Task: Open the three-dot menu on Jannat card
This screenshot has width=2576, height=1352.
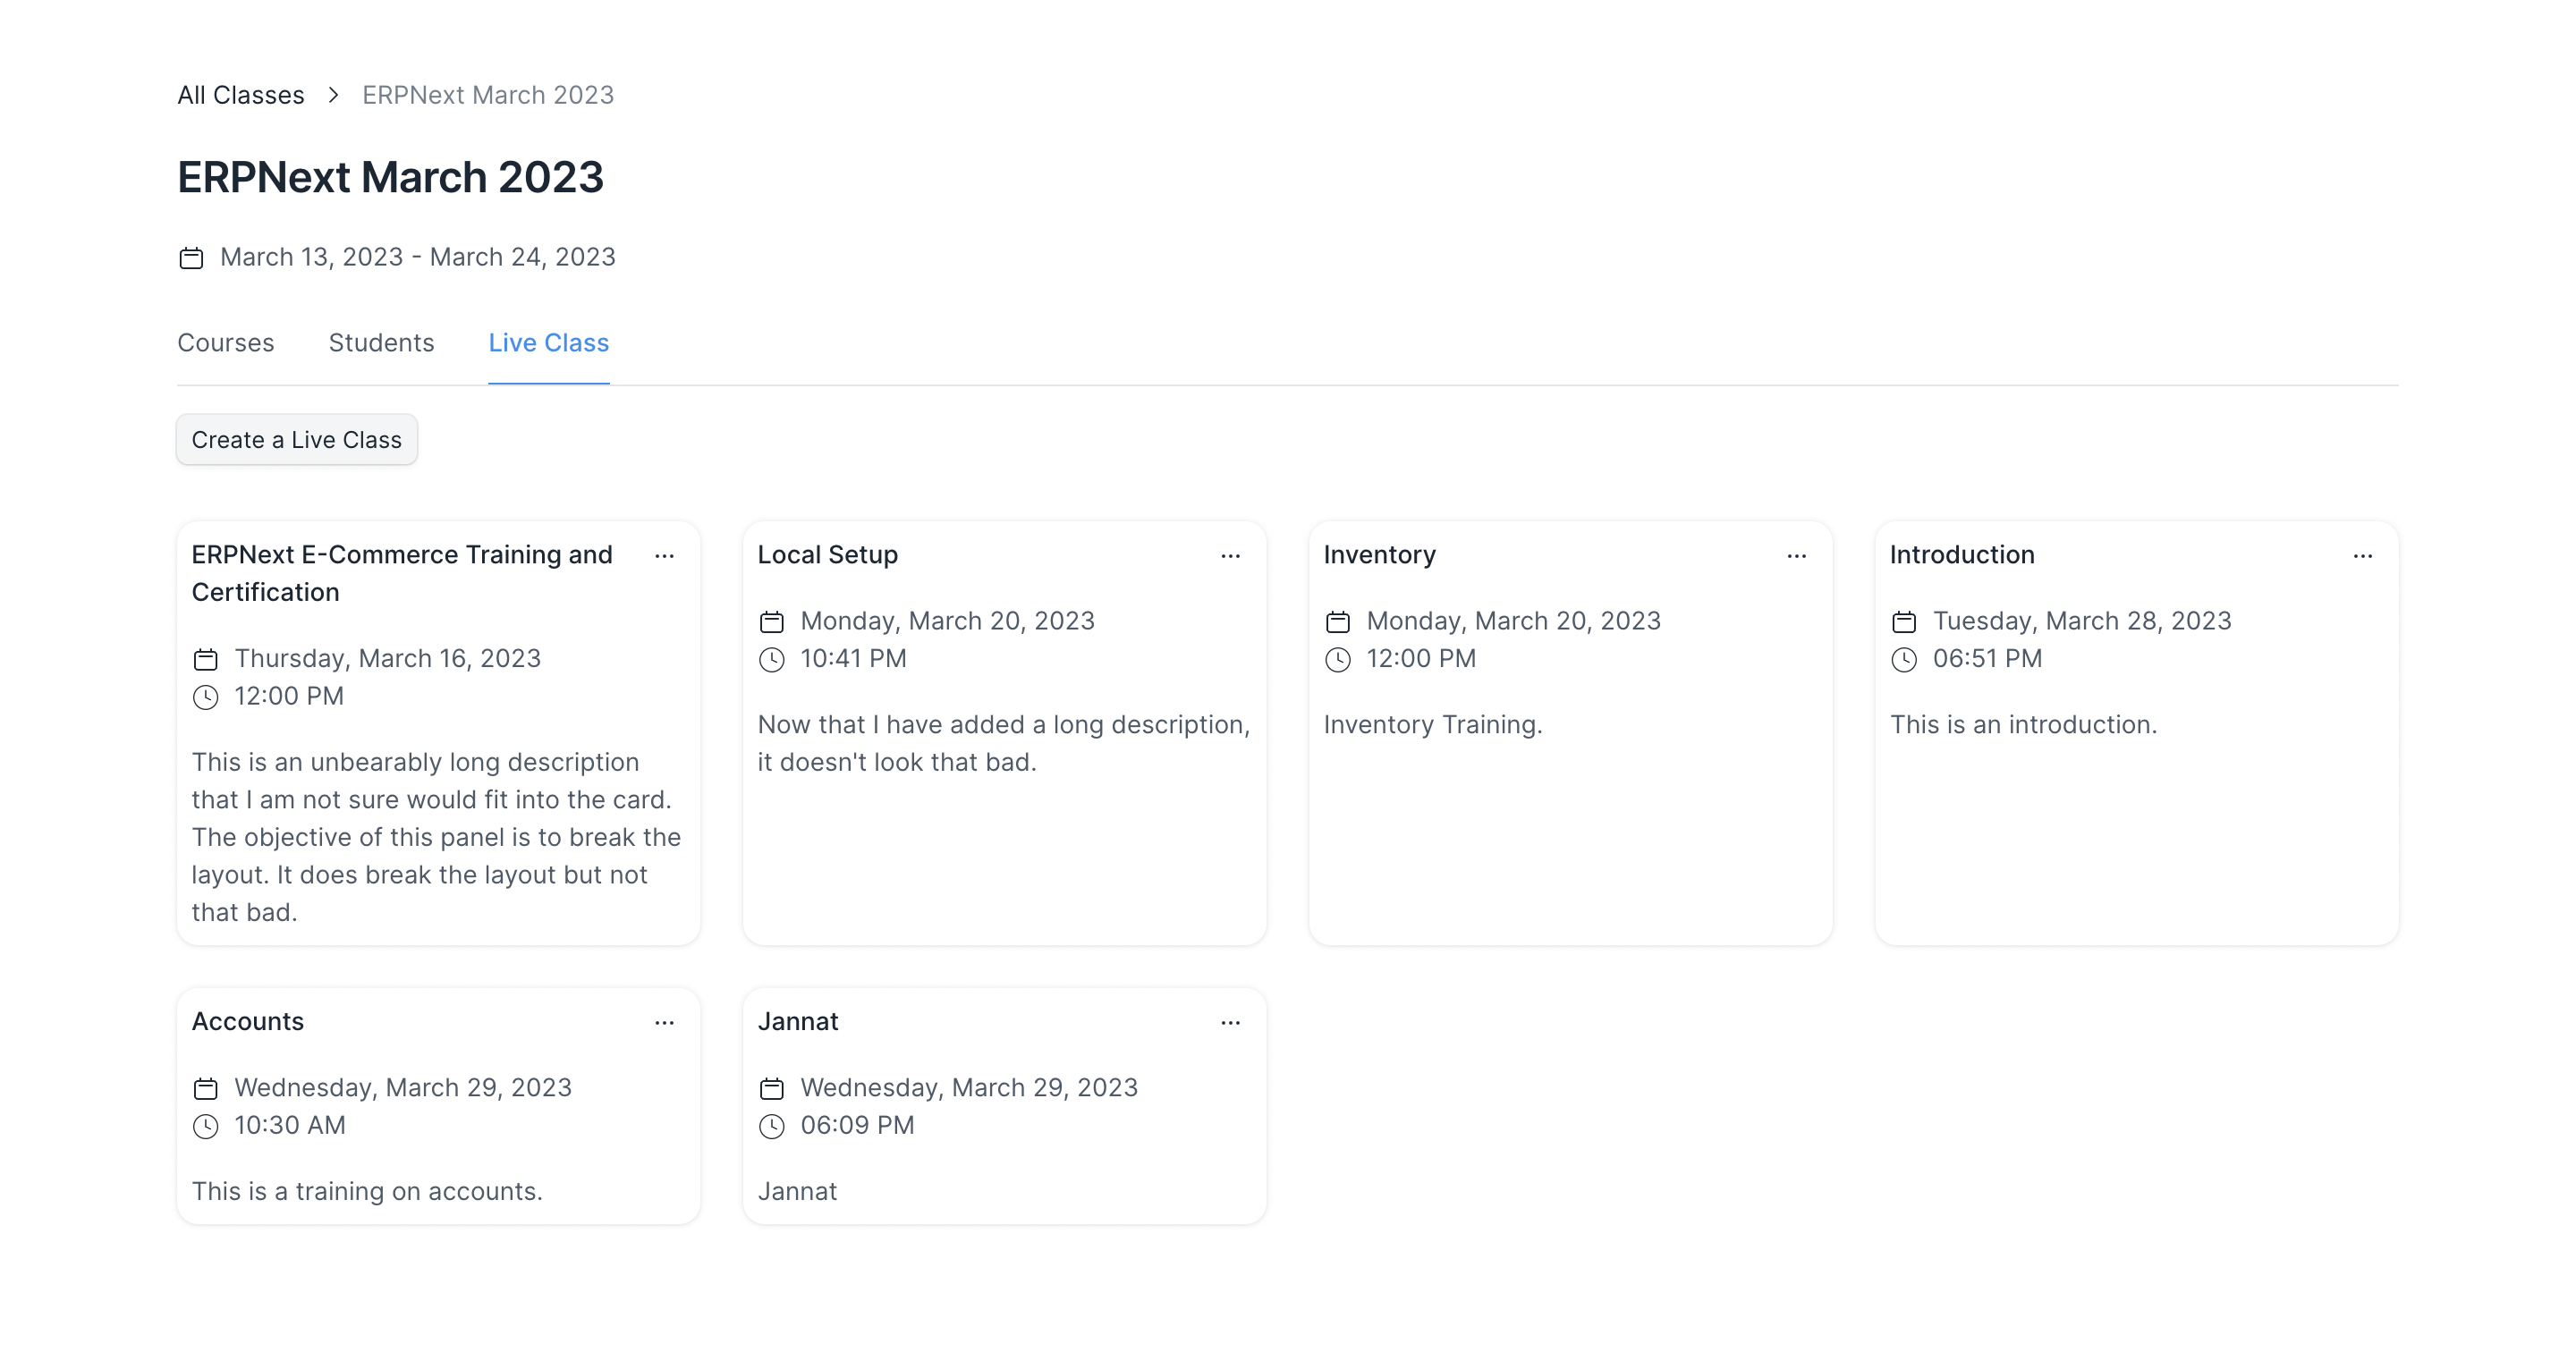Action: pyautogui.click(x=1230, y=1023)
